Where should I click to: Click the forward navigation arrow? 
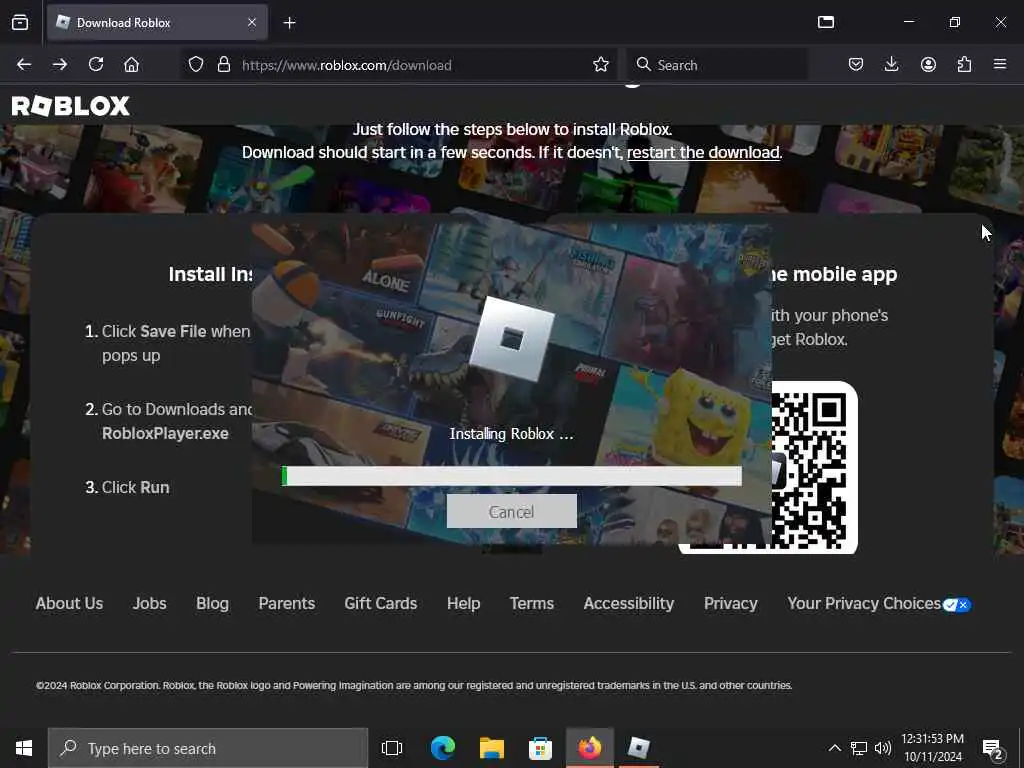(x=60, y=65)
